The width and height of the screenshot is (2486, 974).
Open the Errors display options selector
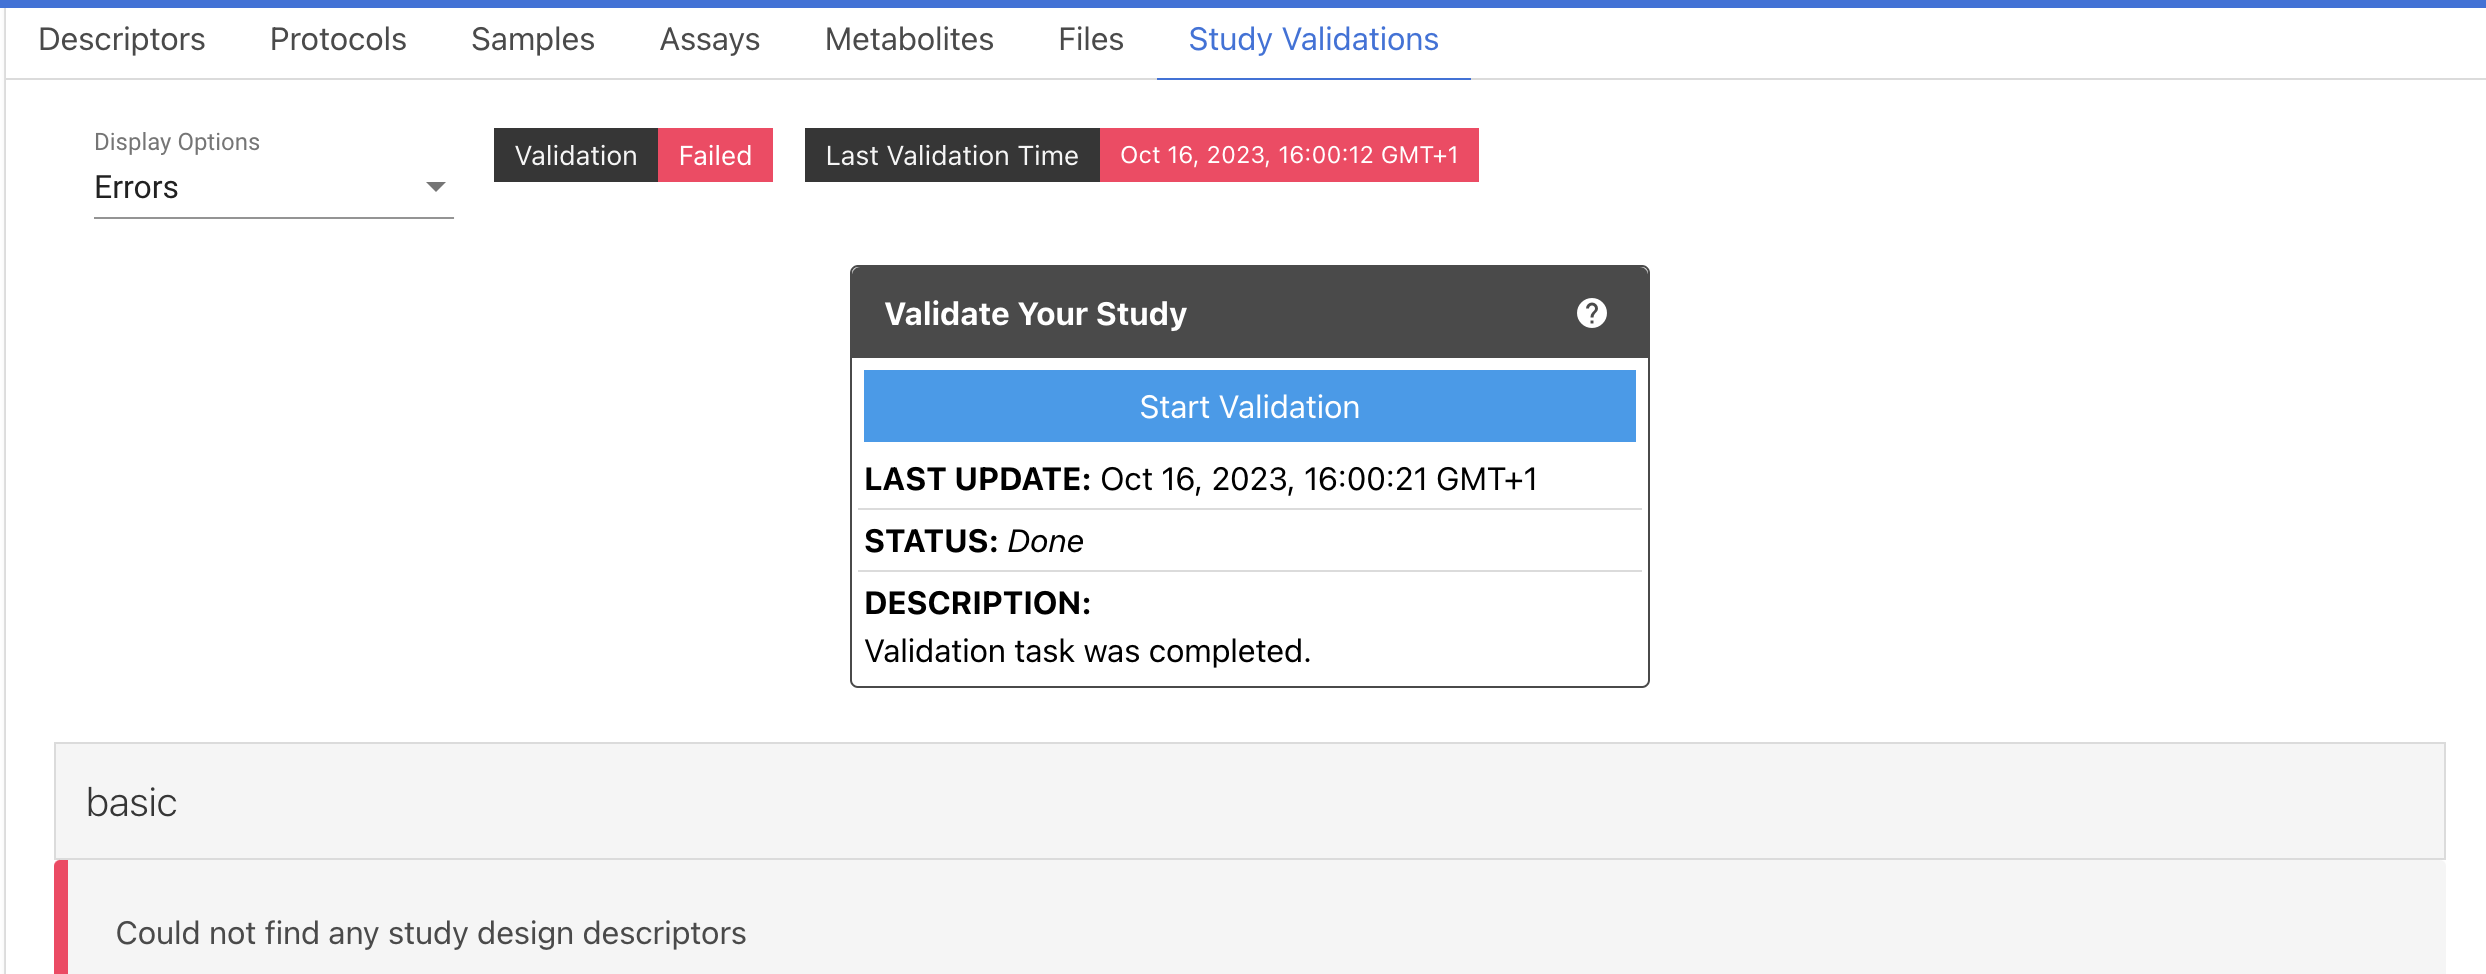click(273, 187)
